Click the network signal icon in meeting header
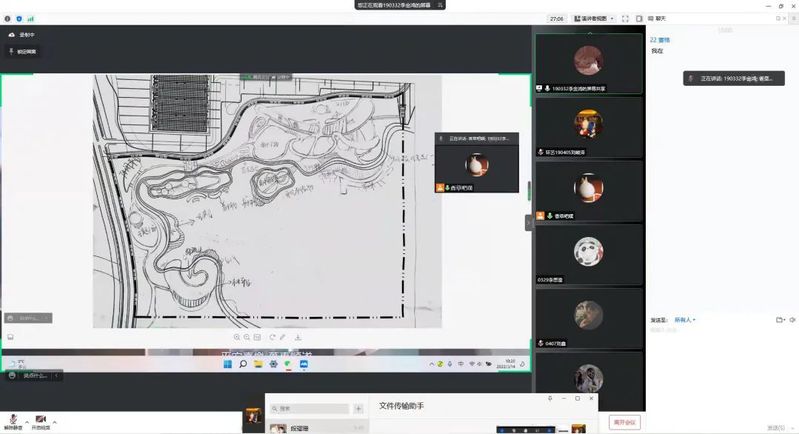Image resolution: width=799 pixels, height=434 pixels. (x=29, y=18)
